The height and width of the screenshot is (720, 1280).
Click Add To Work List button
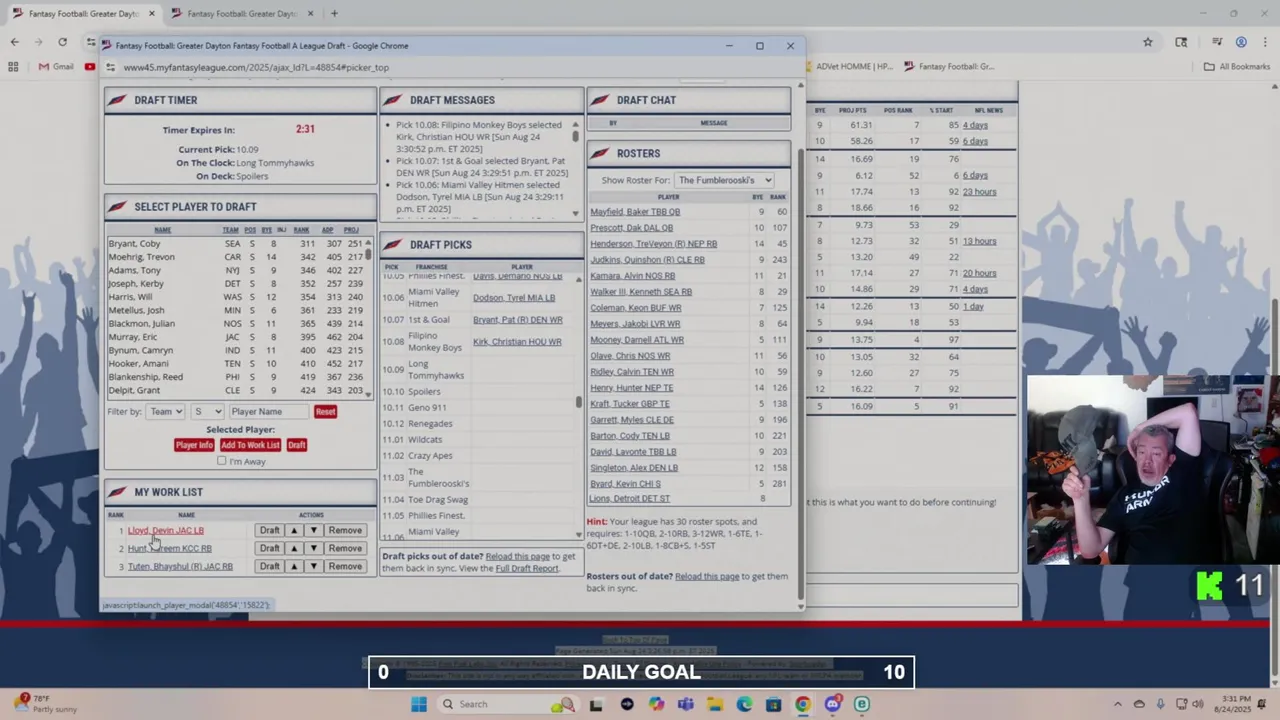pyautogui.click(x=250, y=445)
